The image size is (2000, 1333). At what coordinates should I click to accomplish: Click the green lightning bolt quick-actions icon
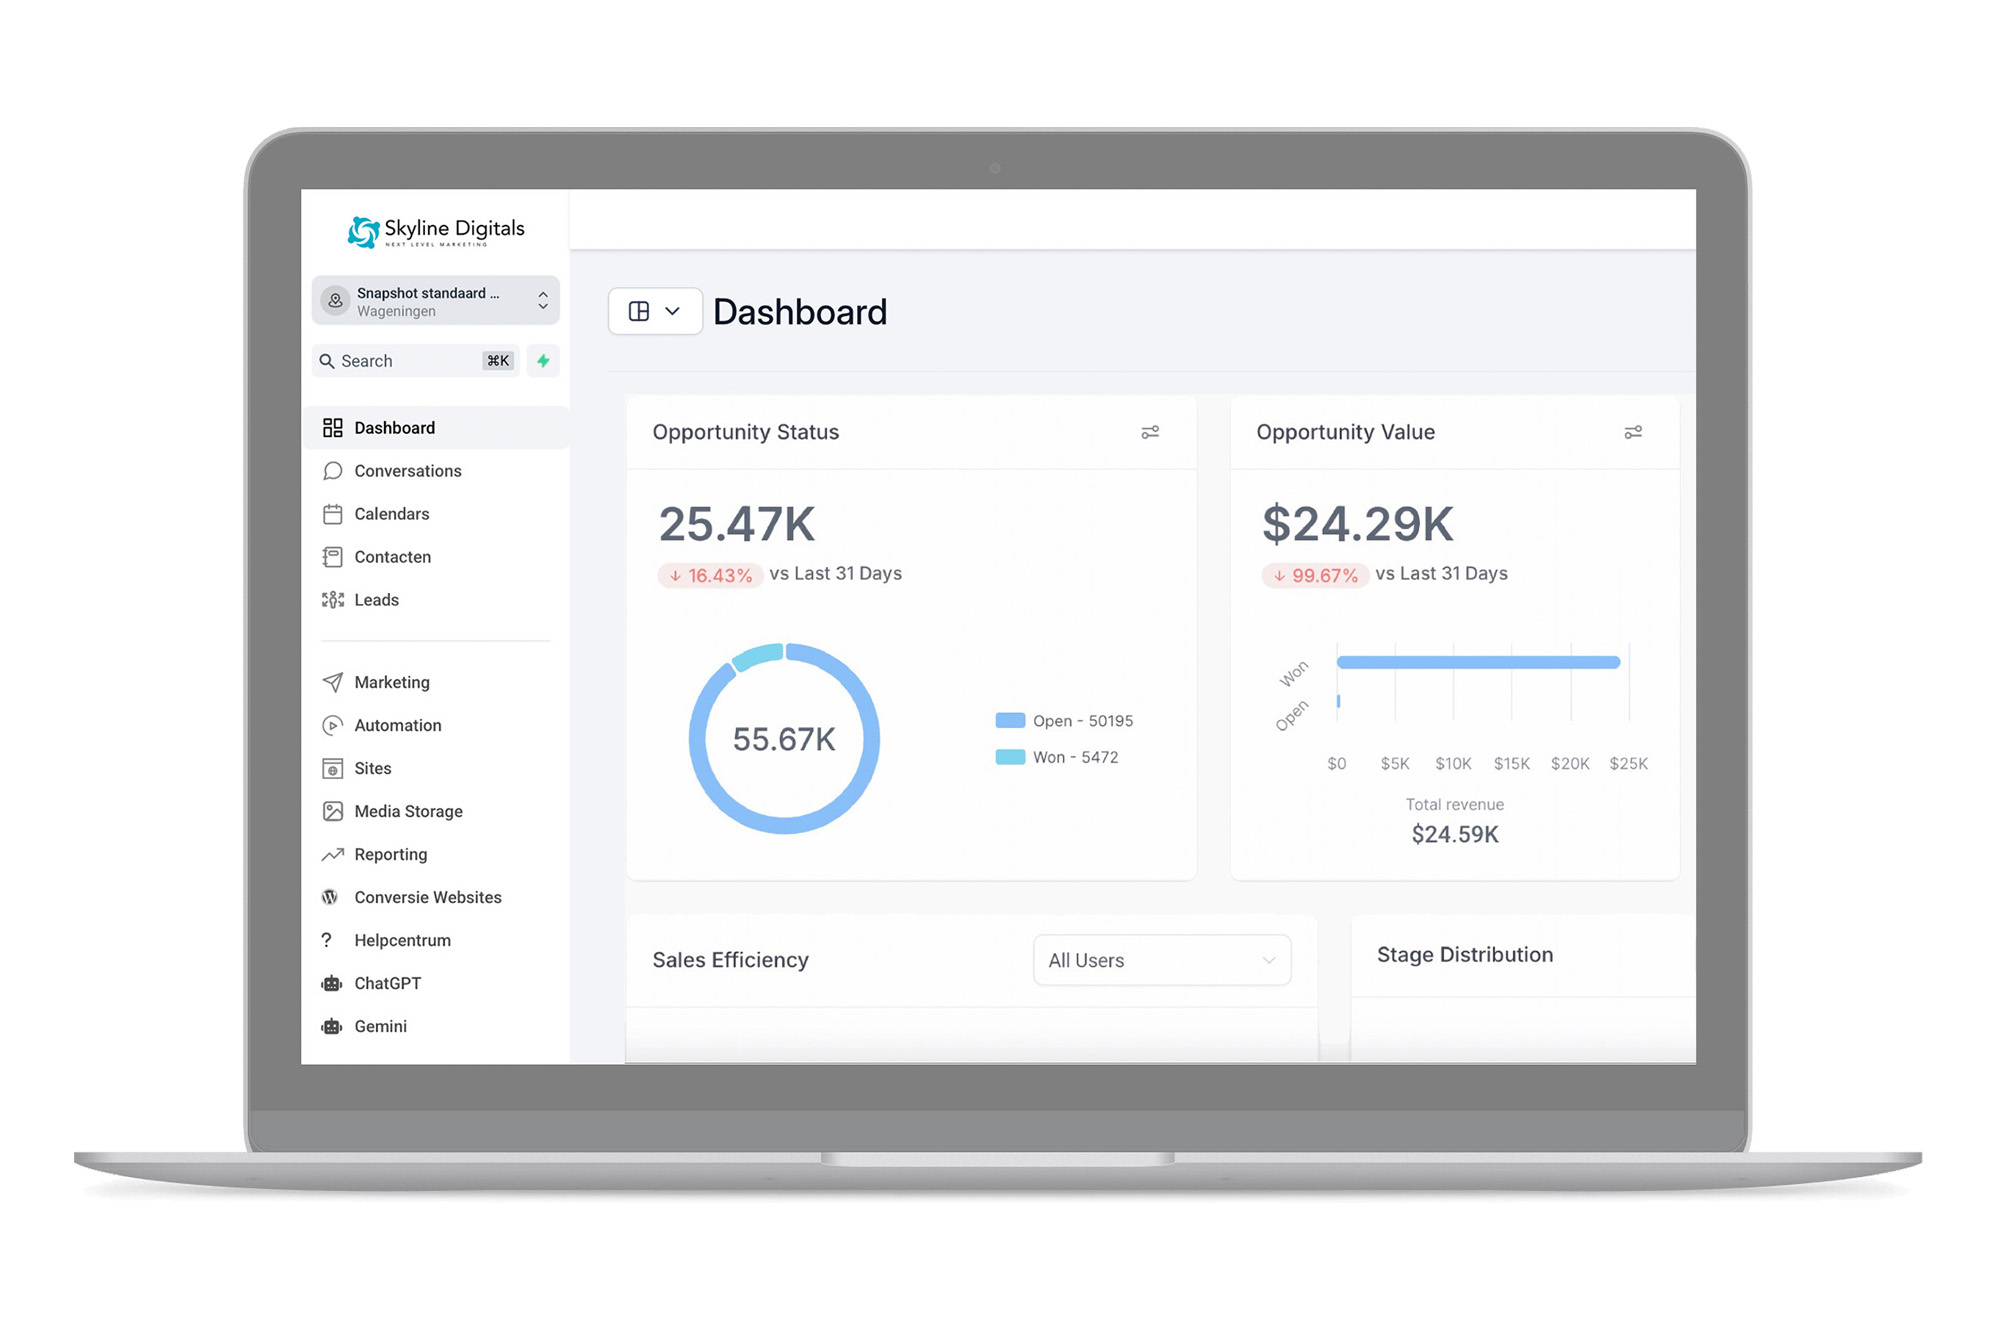coord(543,361)
